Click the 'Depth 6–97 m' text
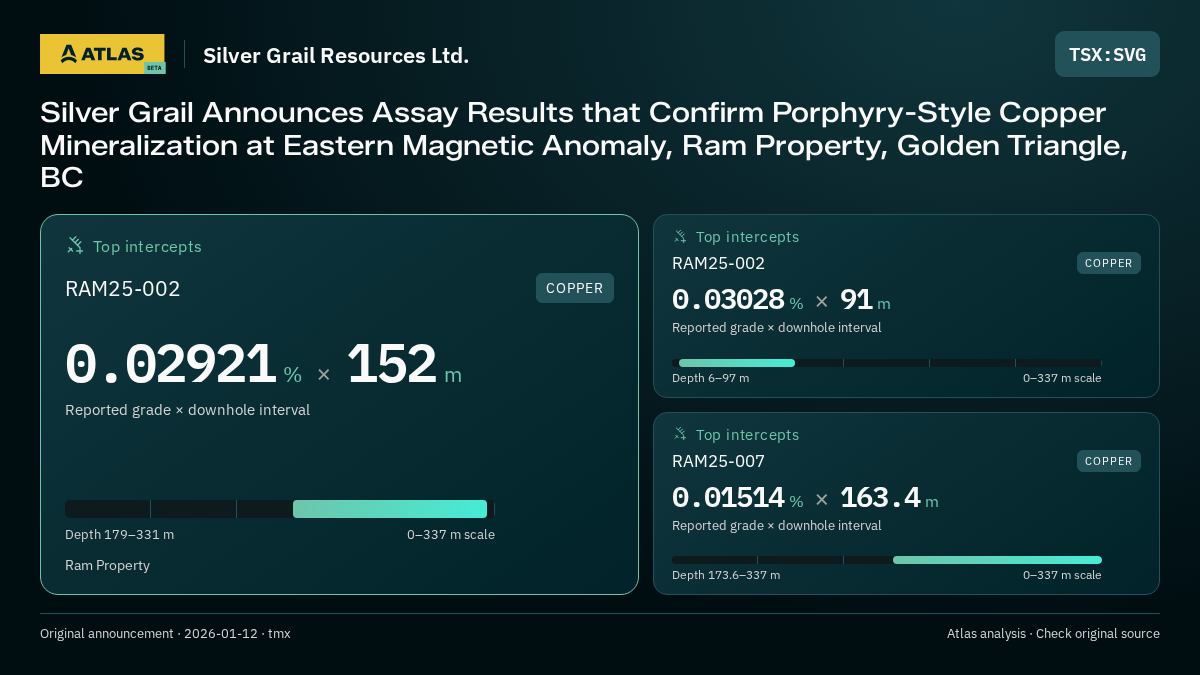The height and width of the screenshot is (675, 1200). tap(710, 378)
